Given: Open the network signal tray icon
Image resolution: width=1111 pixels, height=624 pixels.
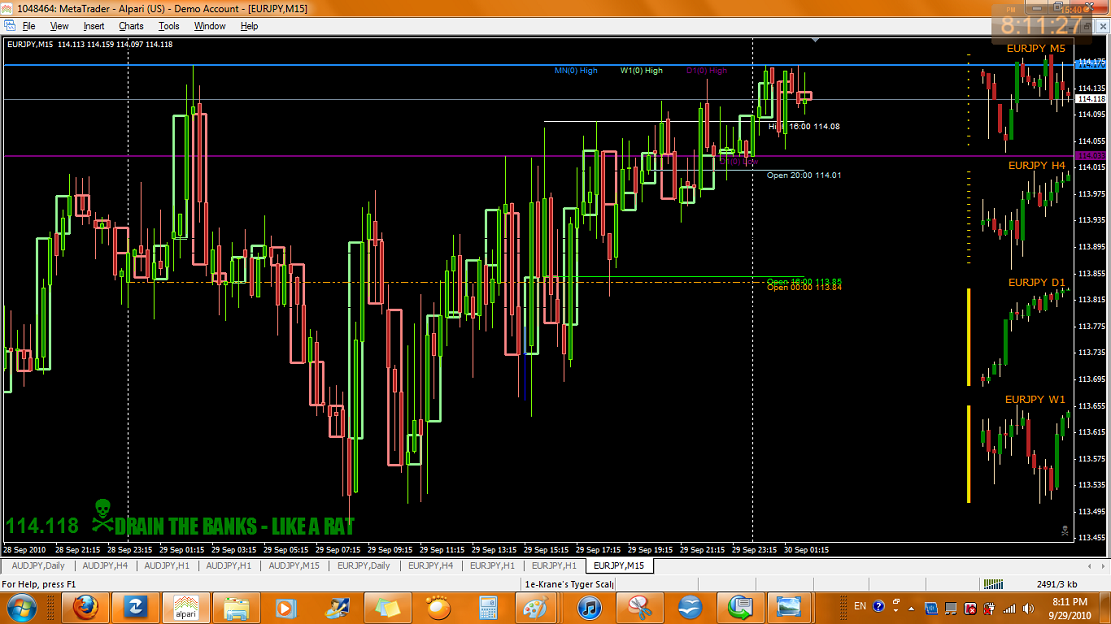Looking at the screenshot, I should (1009, 608).
